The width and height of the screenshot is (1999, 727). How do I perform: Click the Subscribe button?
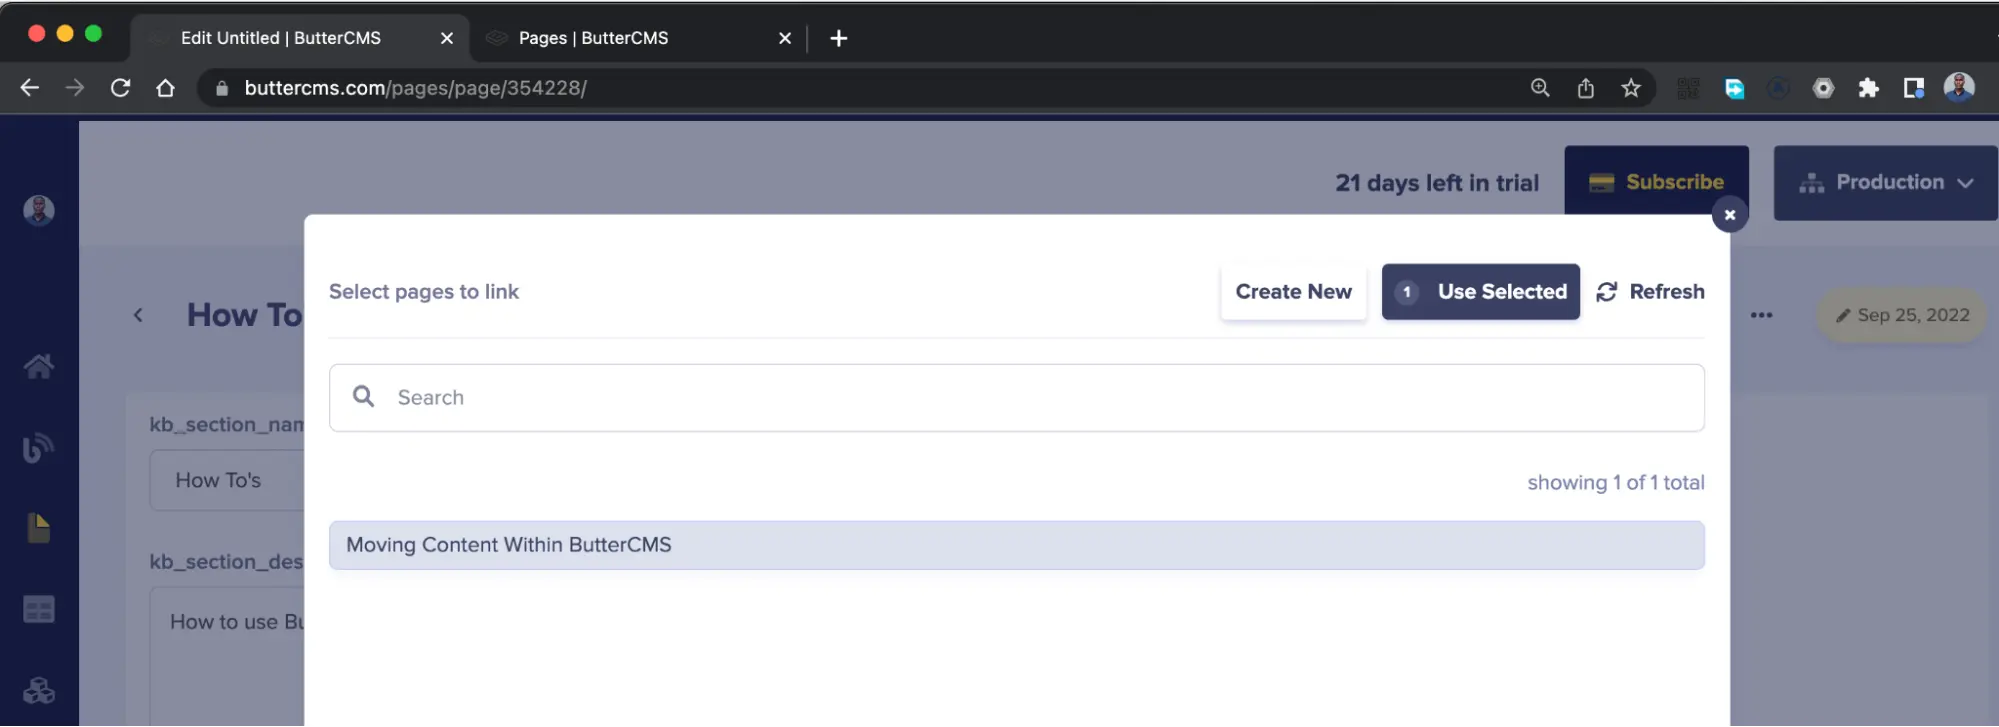click(1656, 182)
